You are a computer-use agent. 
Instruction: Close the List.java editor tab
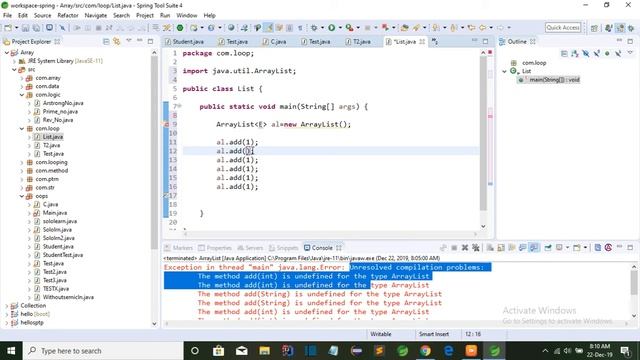click(x=422, y=42)
